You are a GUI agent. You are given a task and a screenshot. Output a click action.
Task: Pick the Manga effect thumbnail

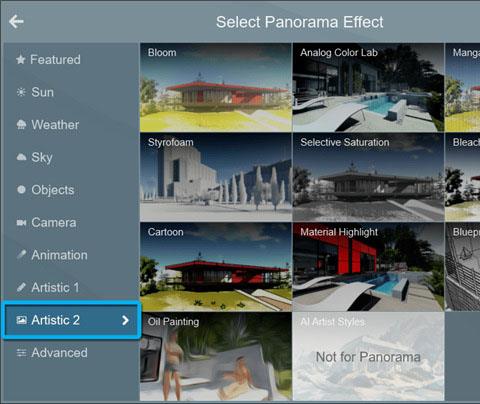click(x=463, y=87)
